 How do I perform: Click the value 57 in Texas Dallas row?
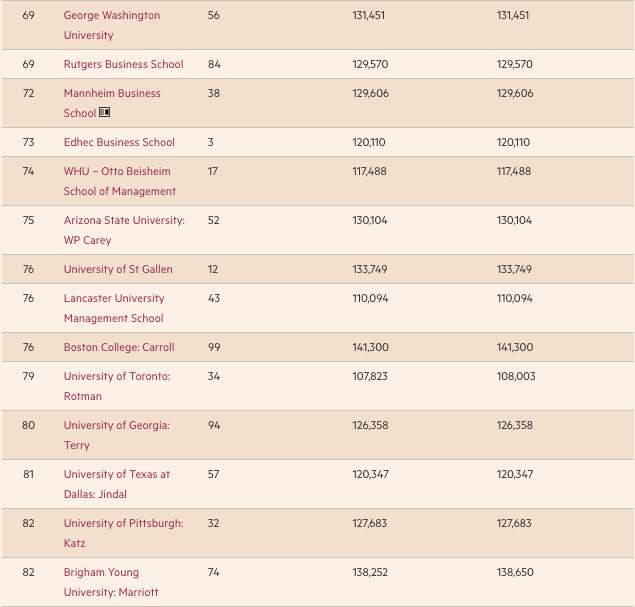point(213,474)
